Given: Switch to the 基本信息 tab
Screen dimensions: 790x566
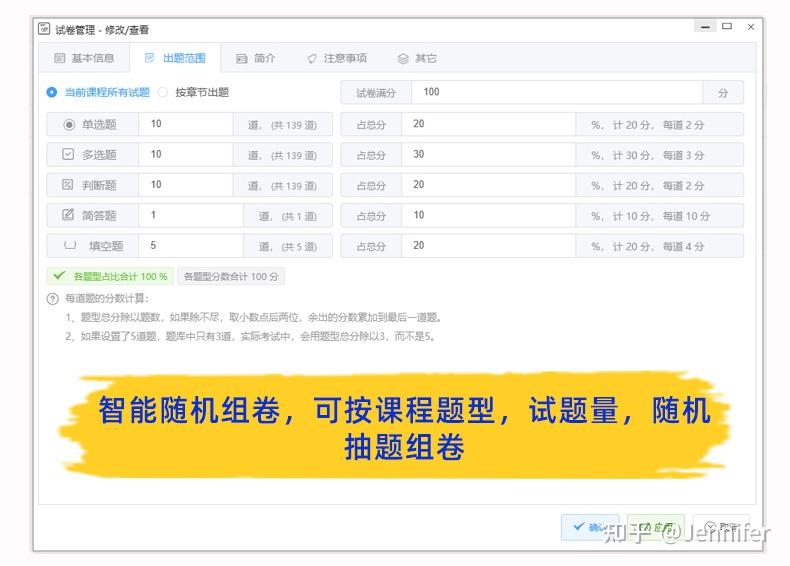Looking at the screenshot, I should point(84,58).
